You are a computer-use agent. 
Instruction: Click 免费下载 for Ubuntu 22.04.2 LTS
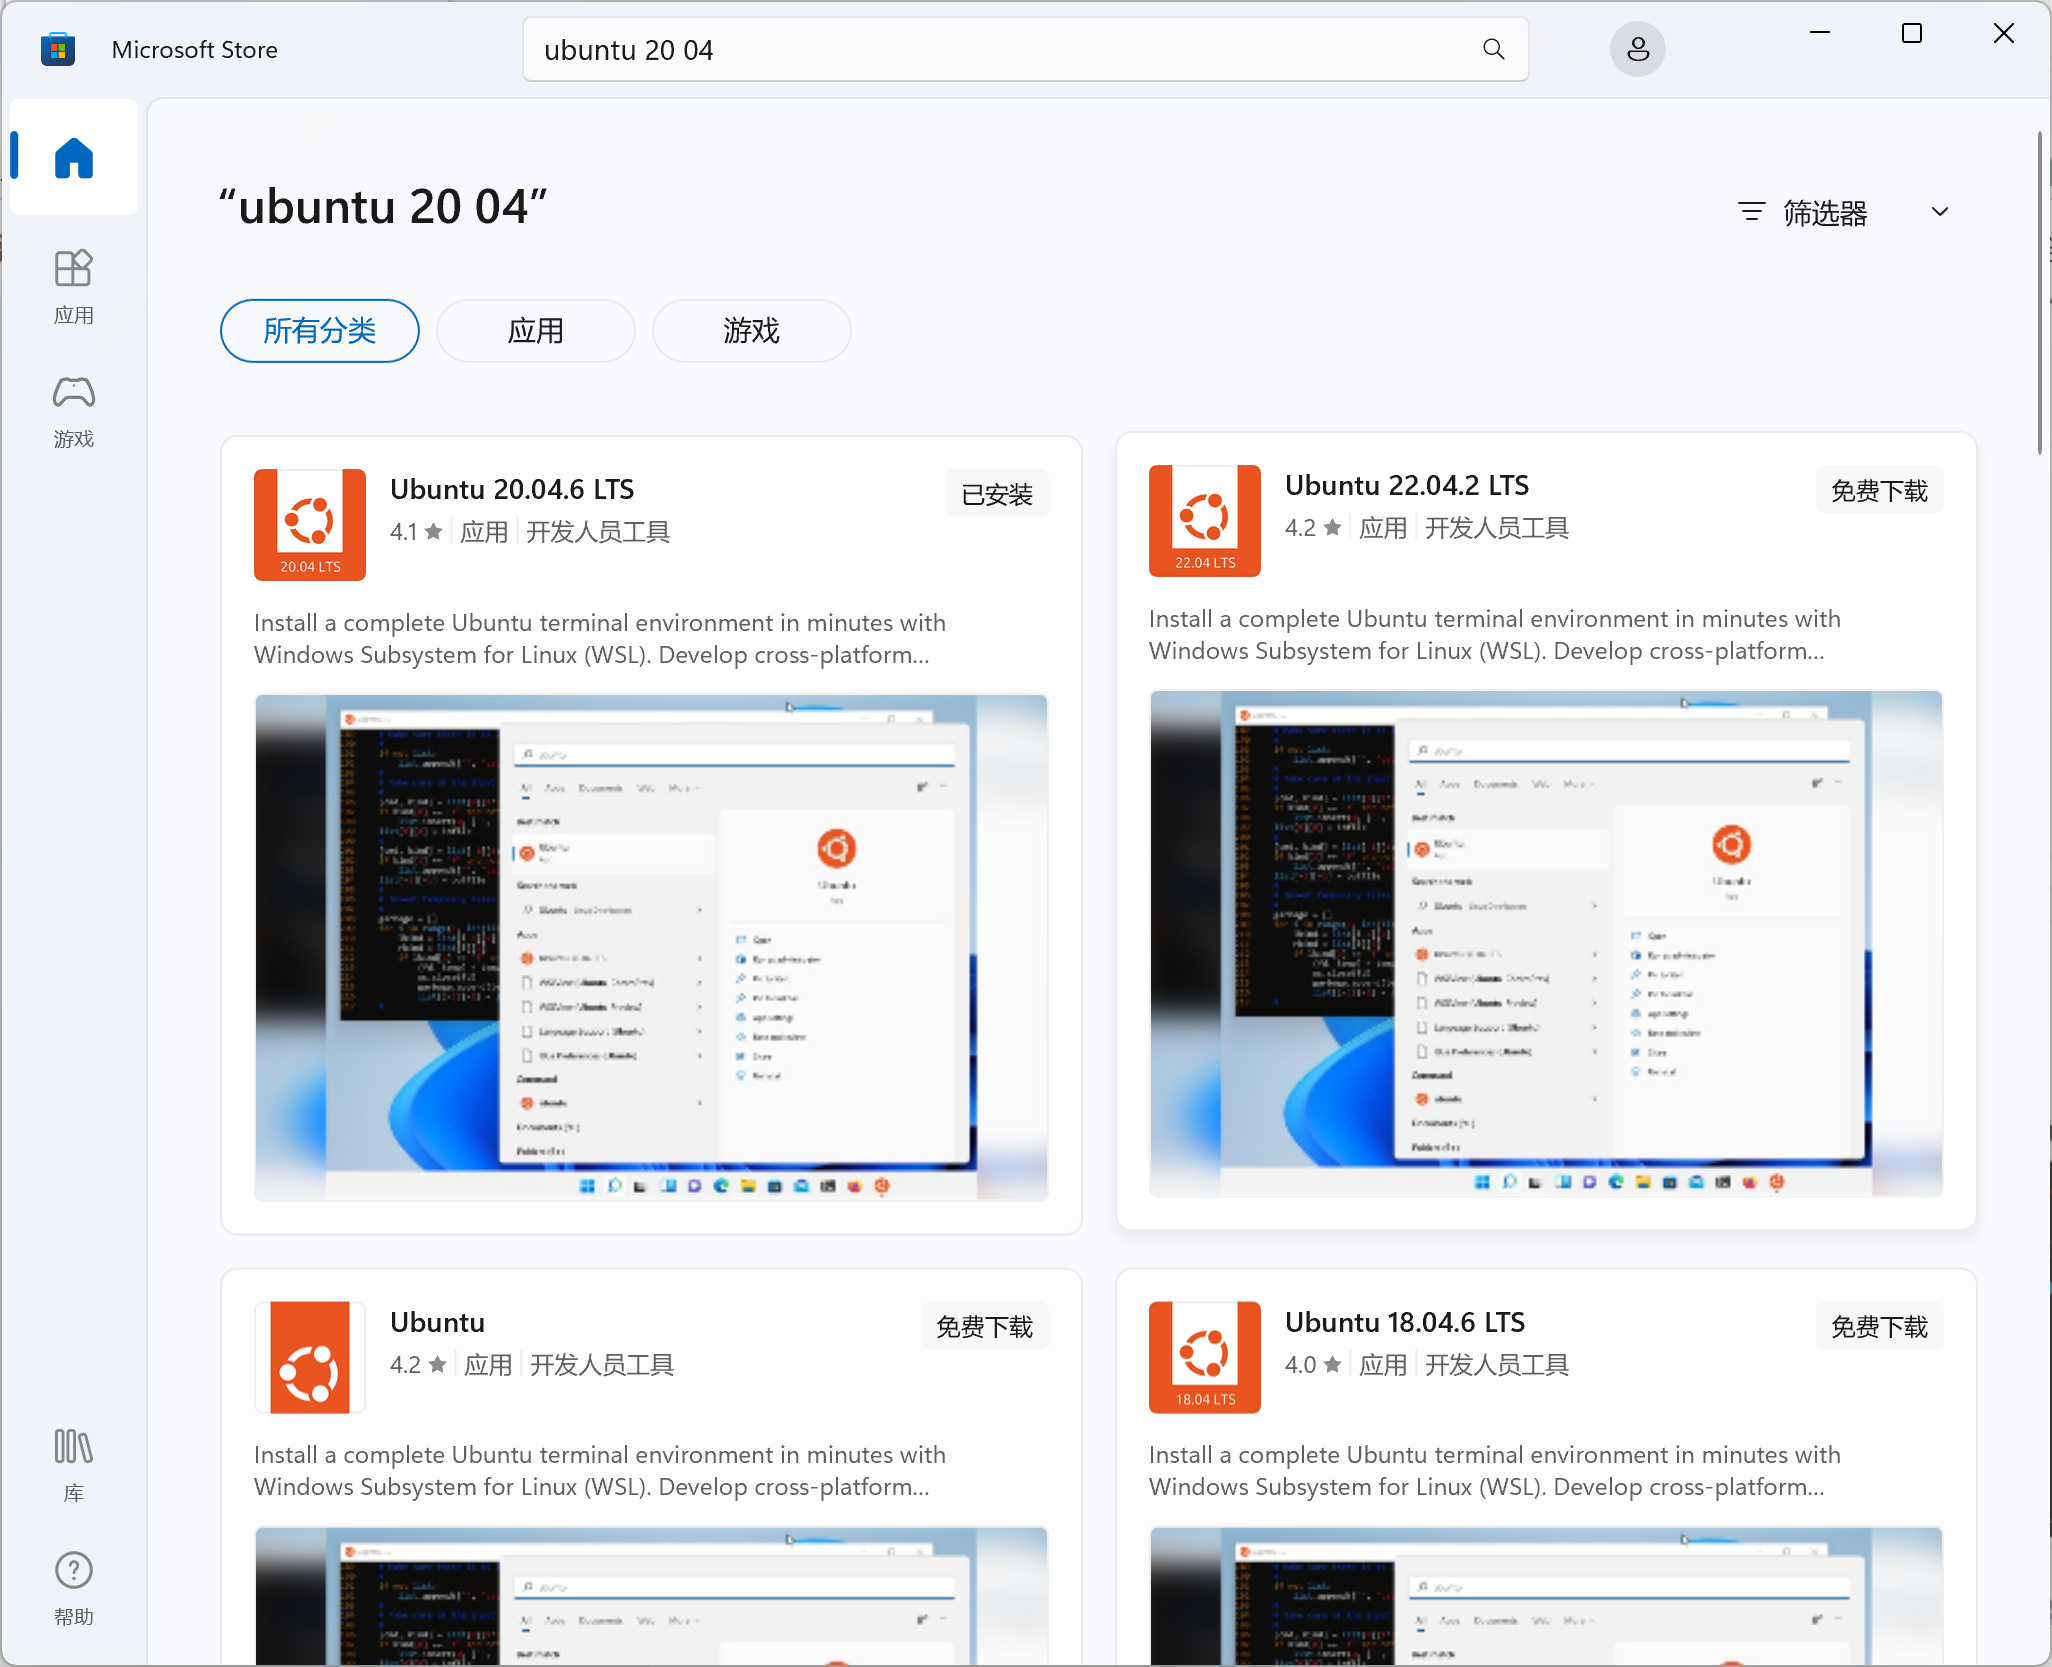pyautogui.click(x=1878, y=491)
